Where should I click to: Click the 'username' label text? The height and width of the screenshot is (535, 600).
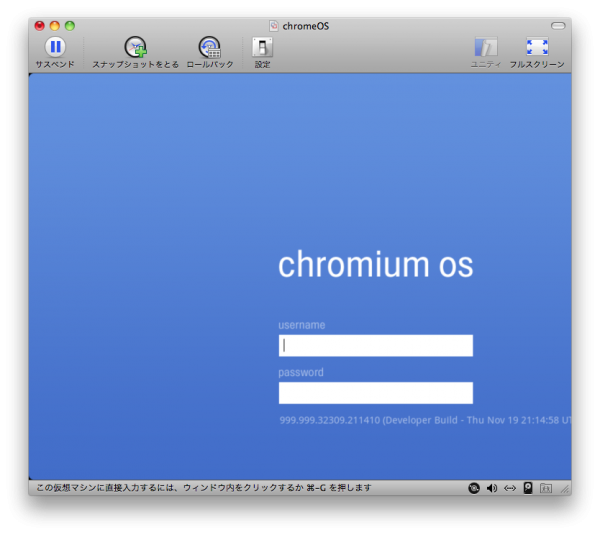point(302,325)
